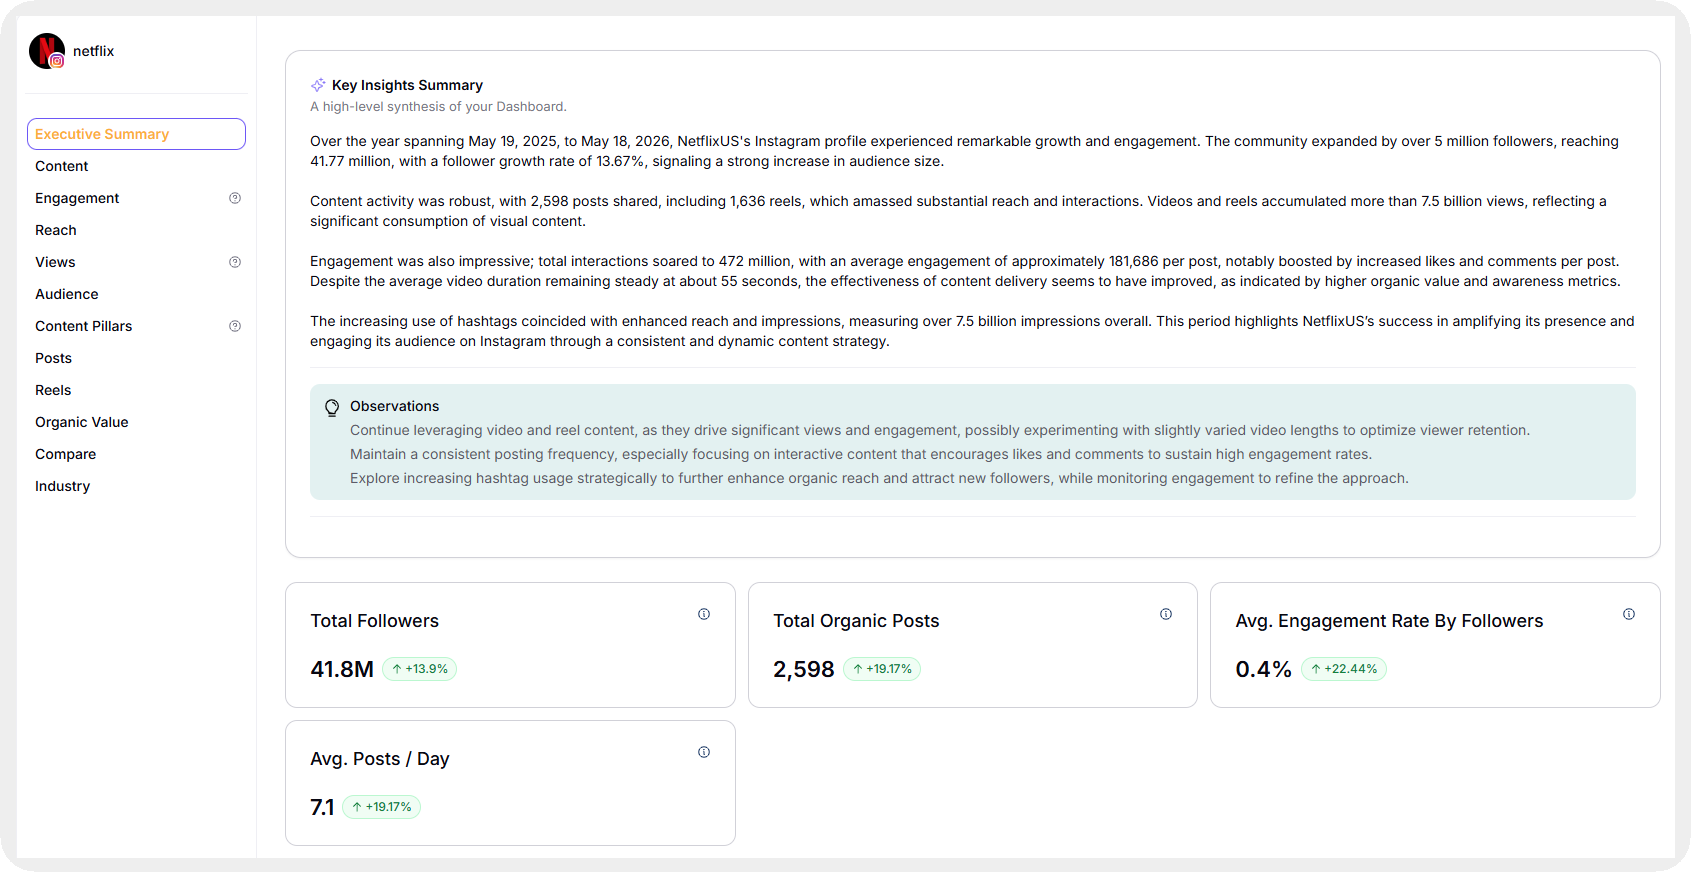Click the +19.17% badge beside 2,598

(x=882, y=669)
